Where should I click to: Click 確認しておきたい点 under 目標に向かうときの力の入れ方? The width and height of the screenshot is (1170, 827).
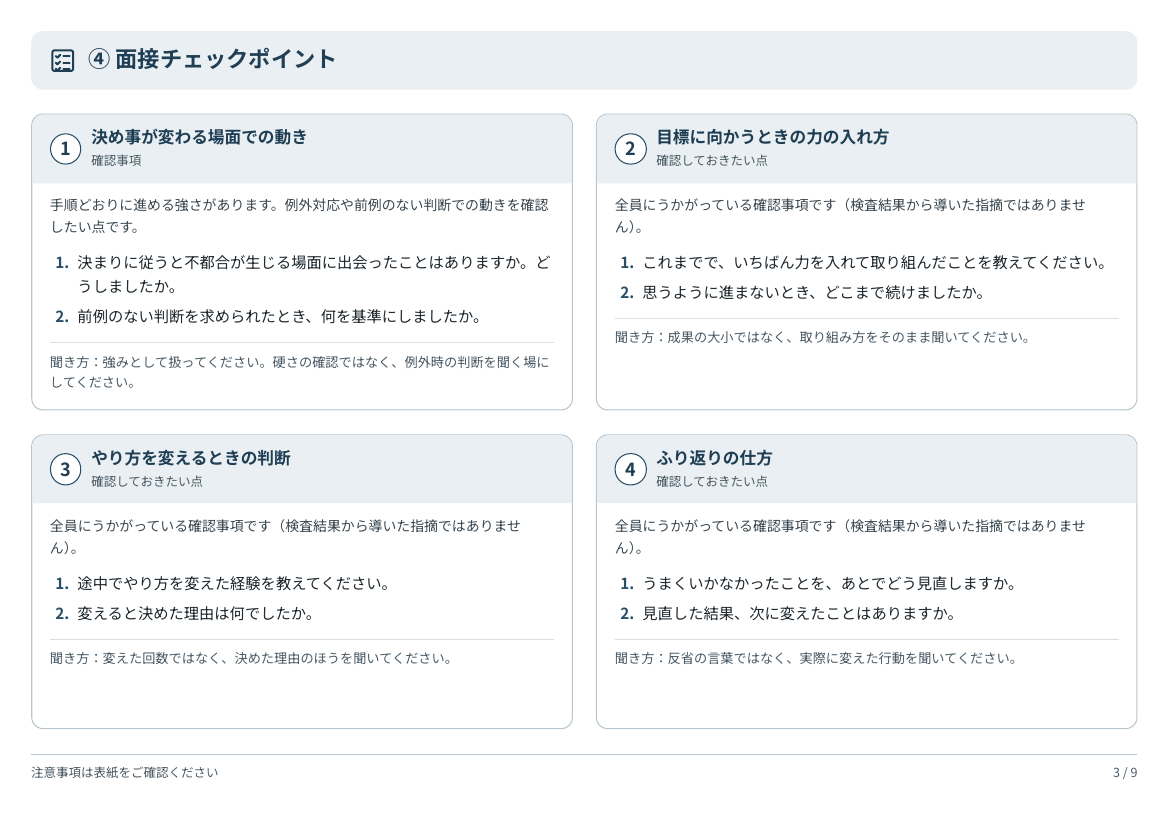click(x=712, y=160)
